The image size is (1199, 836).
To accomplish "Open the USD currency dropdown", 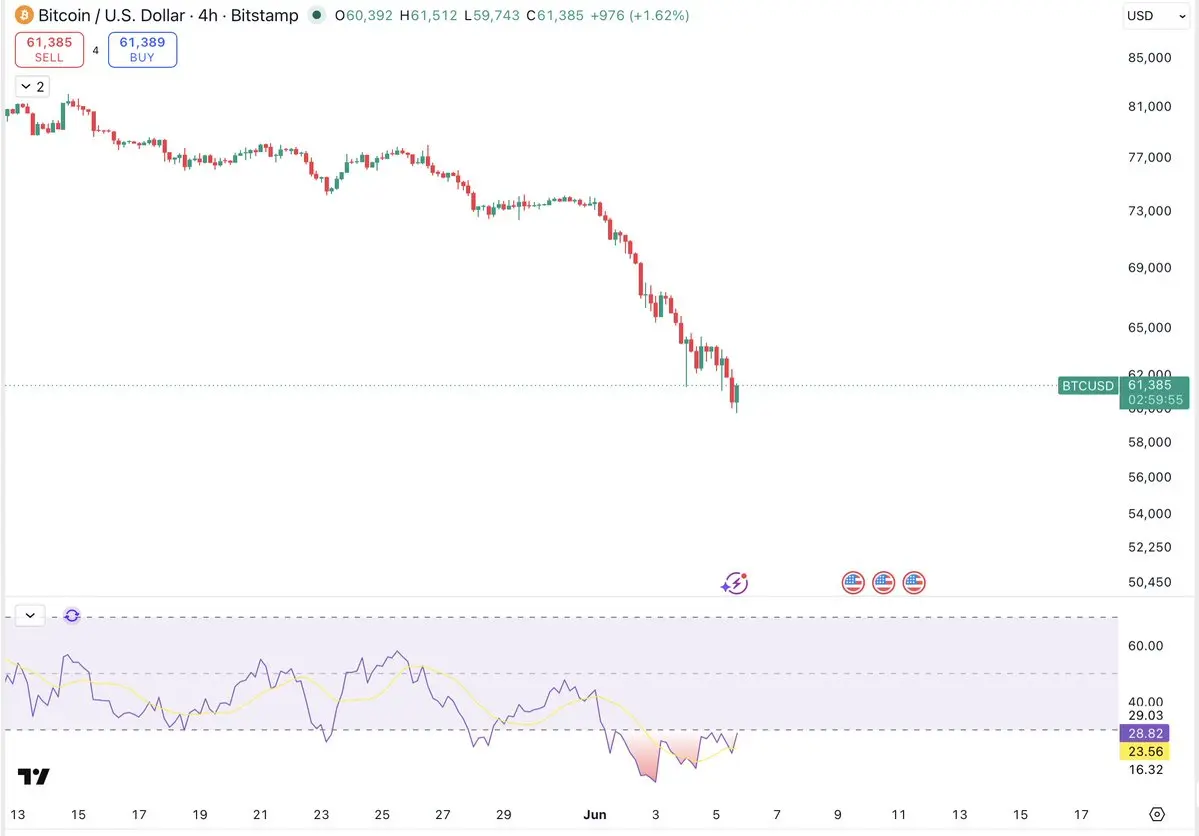I will point(1155,16).
